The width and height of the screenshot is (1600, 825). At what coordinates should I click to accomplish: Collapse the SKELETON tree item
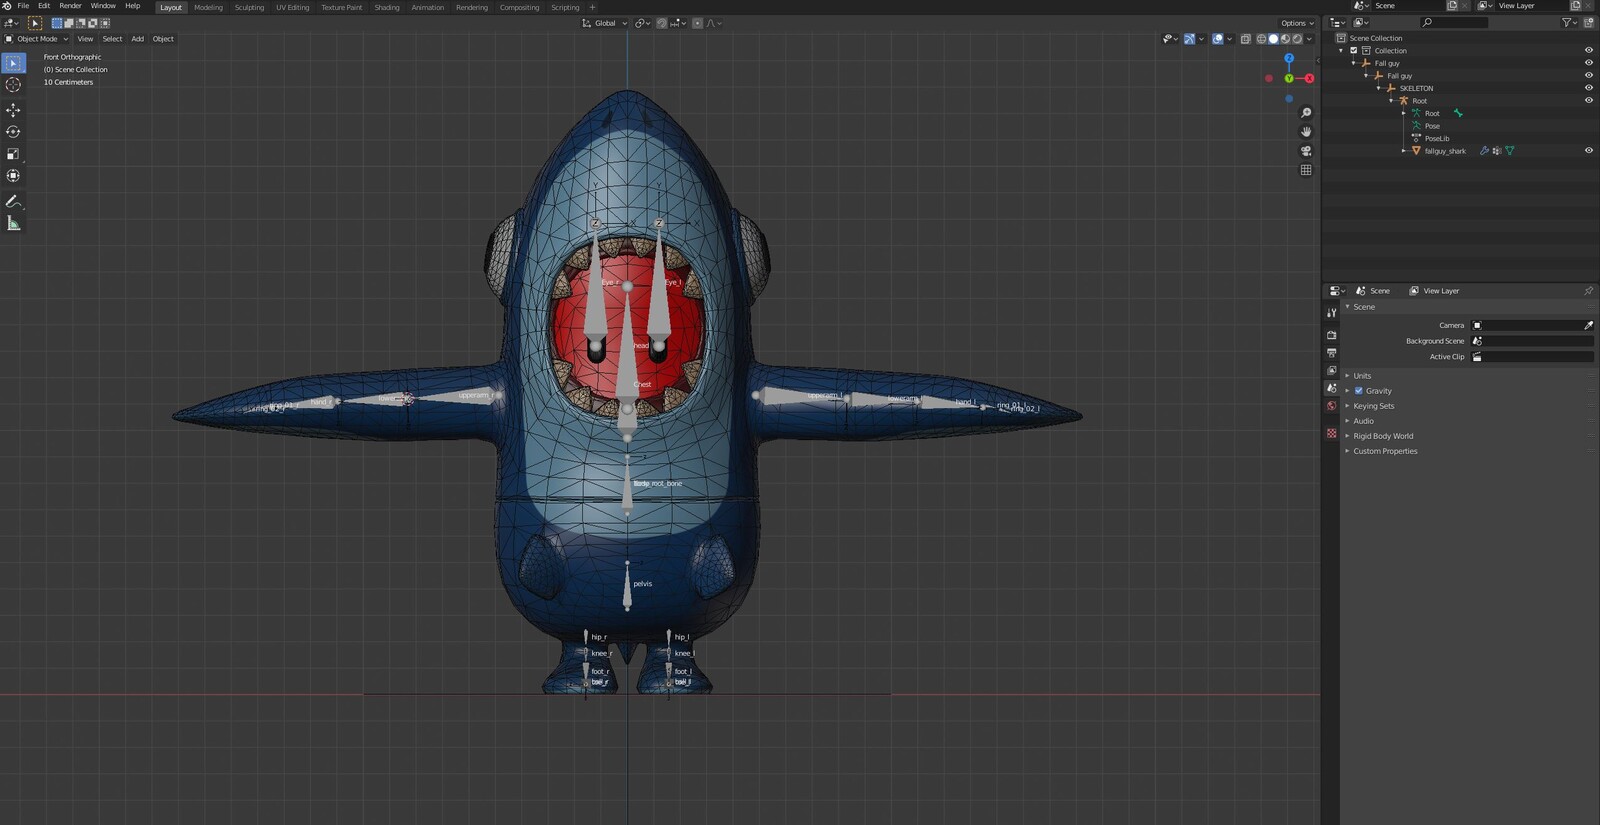point(1378,88)
